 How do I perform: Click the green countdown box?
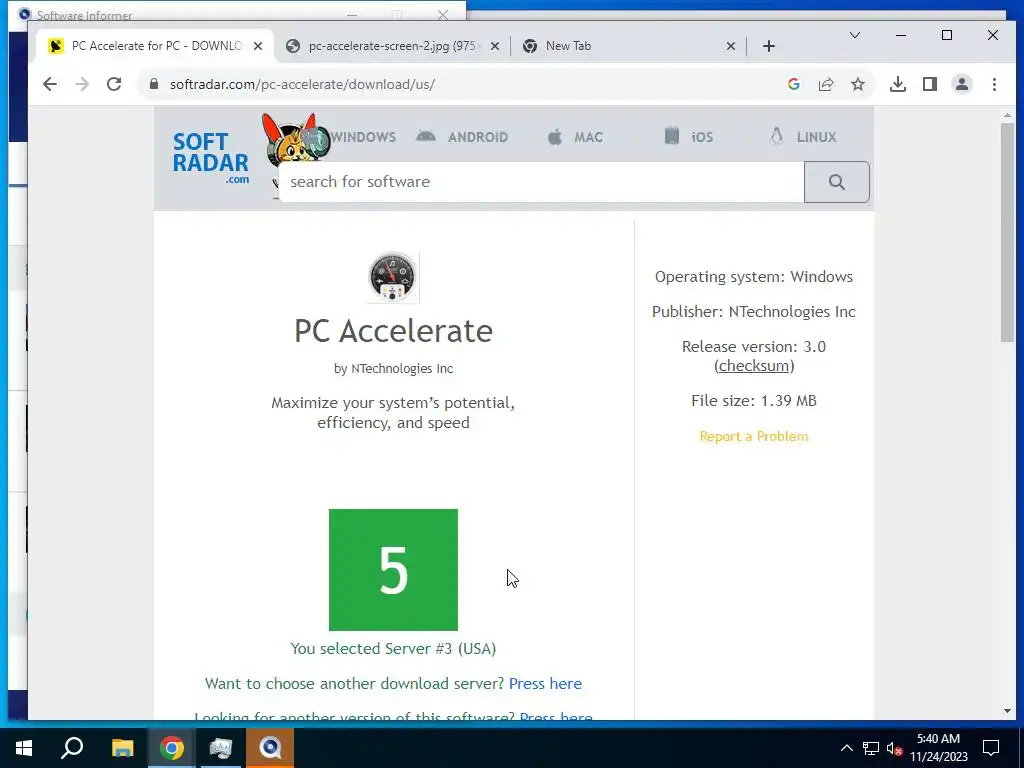pos(393,569)
